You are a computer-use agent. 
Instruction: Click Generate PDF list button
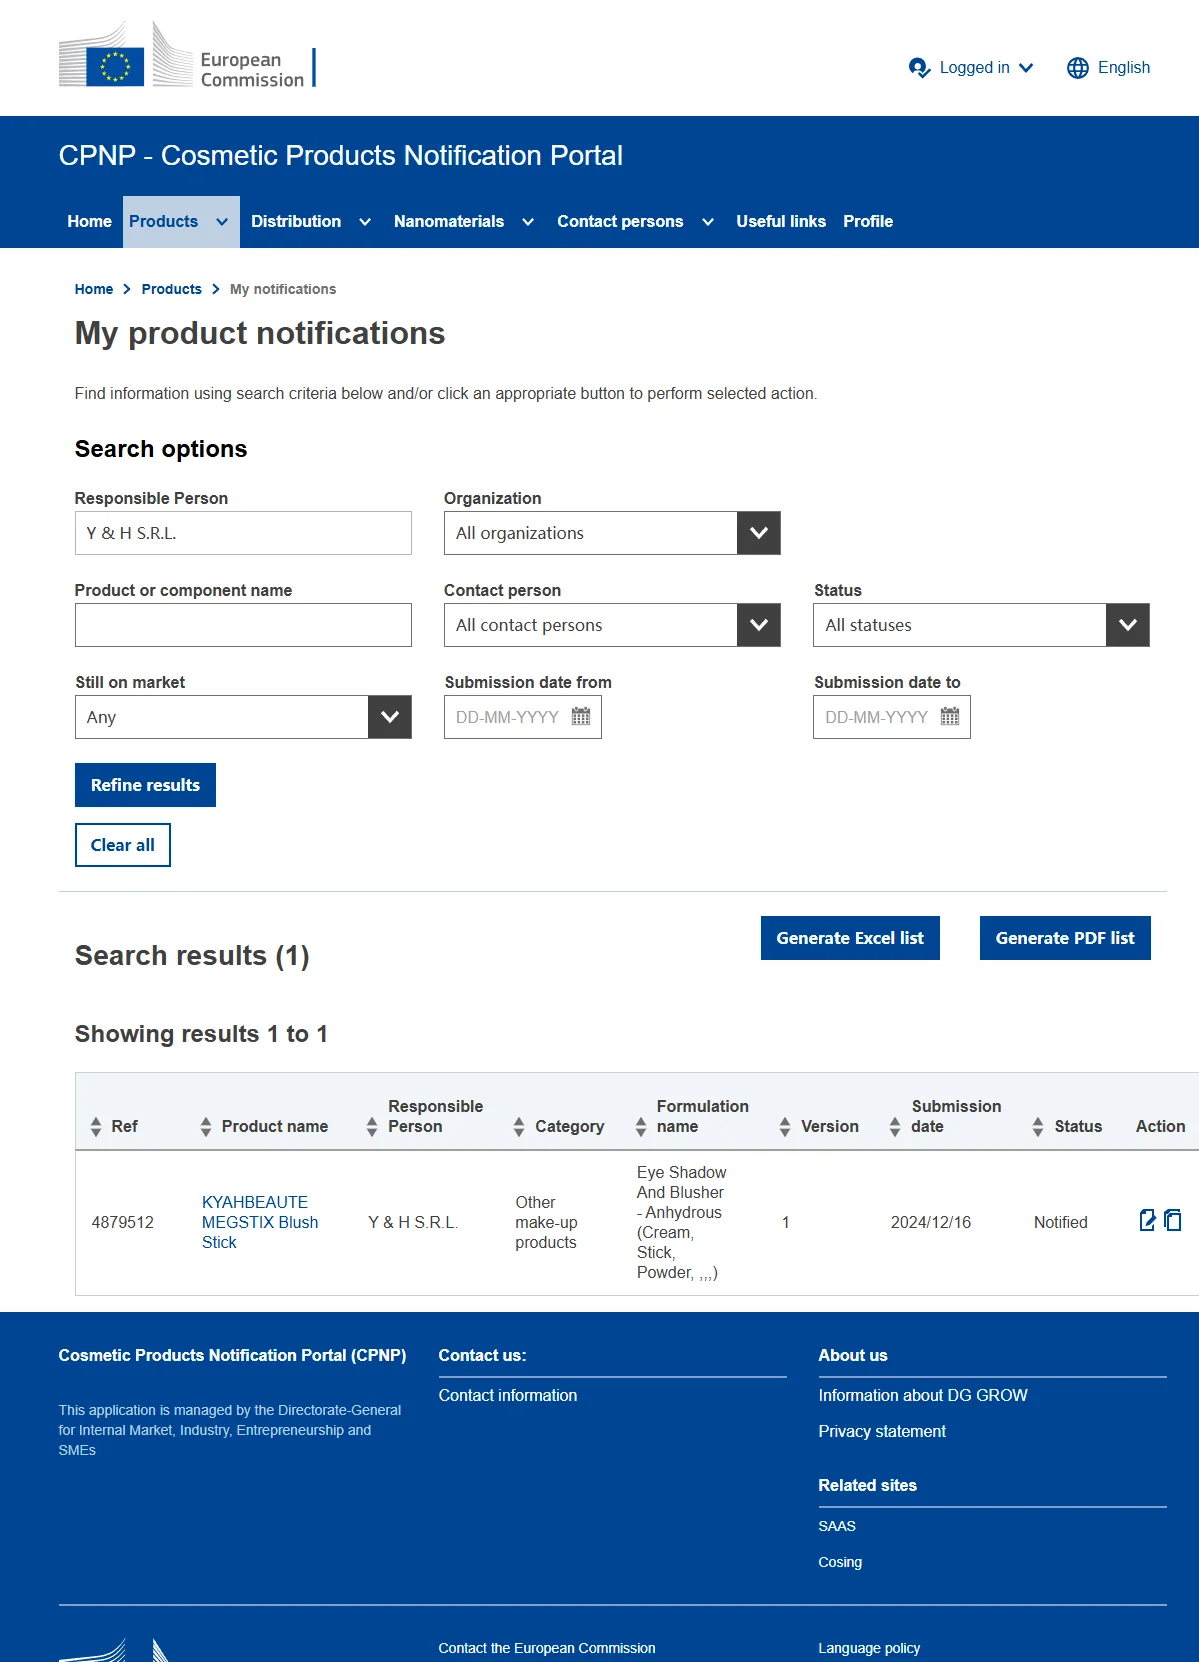pyautogui.click(x=1065, y=938)
